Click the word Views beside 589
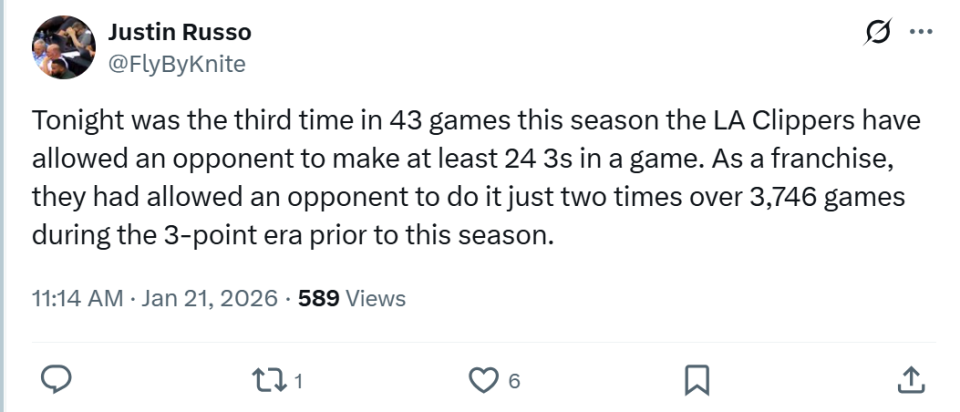 pos(375,298)
